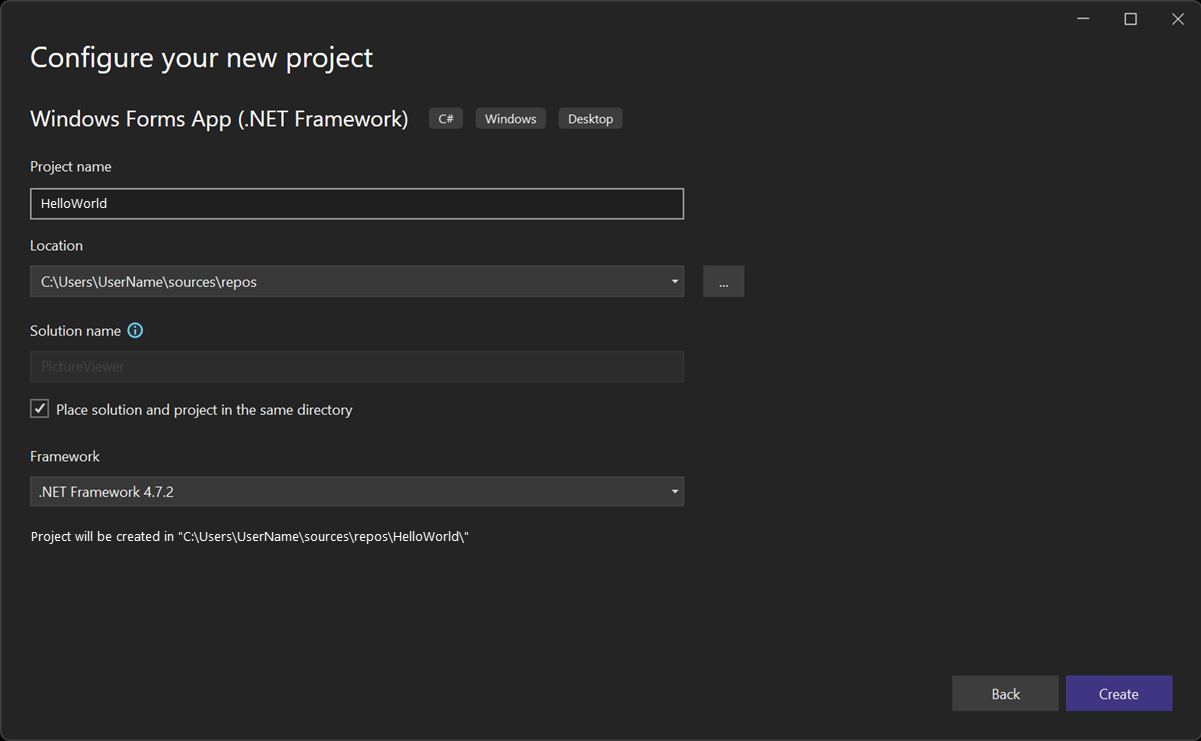The width and height of the screenshot is (1201, 741).
Task: Create the HelloWorld project
Action: pyautogui.click(x=1118, y=693)
